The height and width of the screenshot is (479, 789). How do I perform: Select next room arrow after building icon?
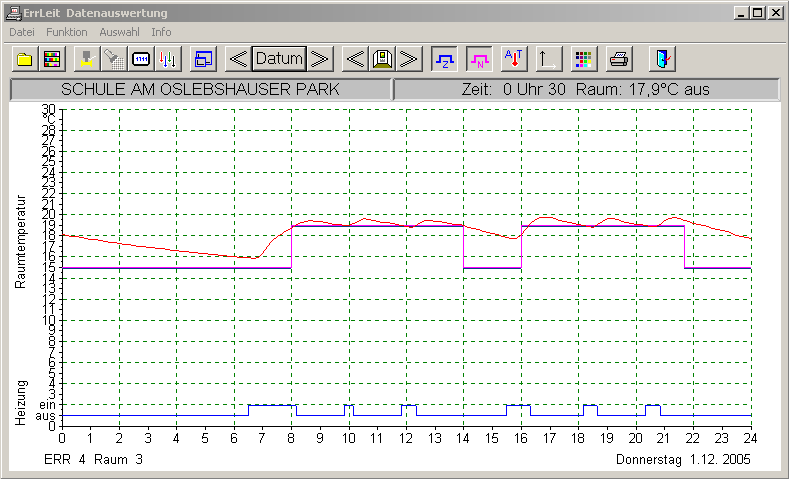[x=408, y=58]
